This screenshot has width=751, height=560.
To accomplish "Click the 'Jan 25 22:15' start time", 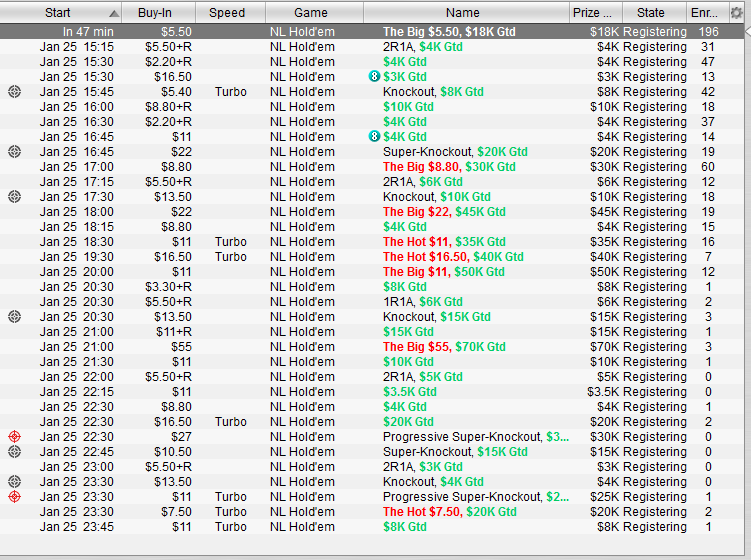I will pyautogui.click(x=77, y=392).
